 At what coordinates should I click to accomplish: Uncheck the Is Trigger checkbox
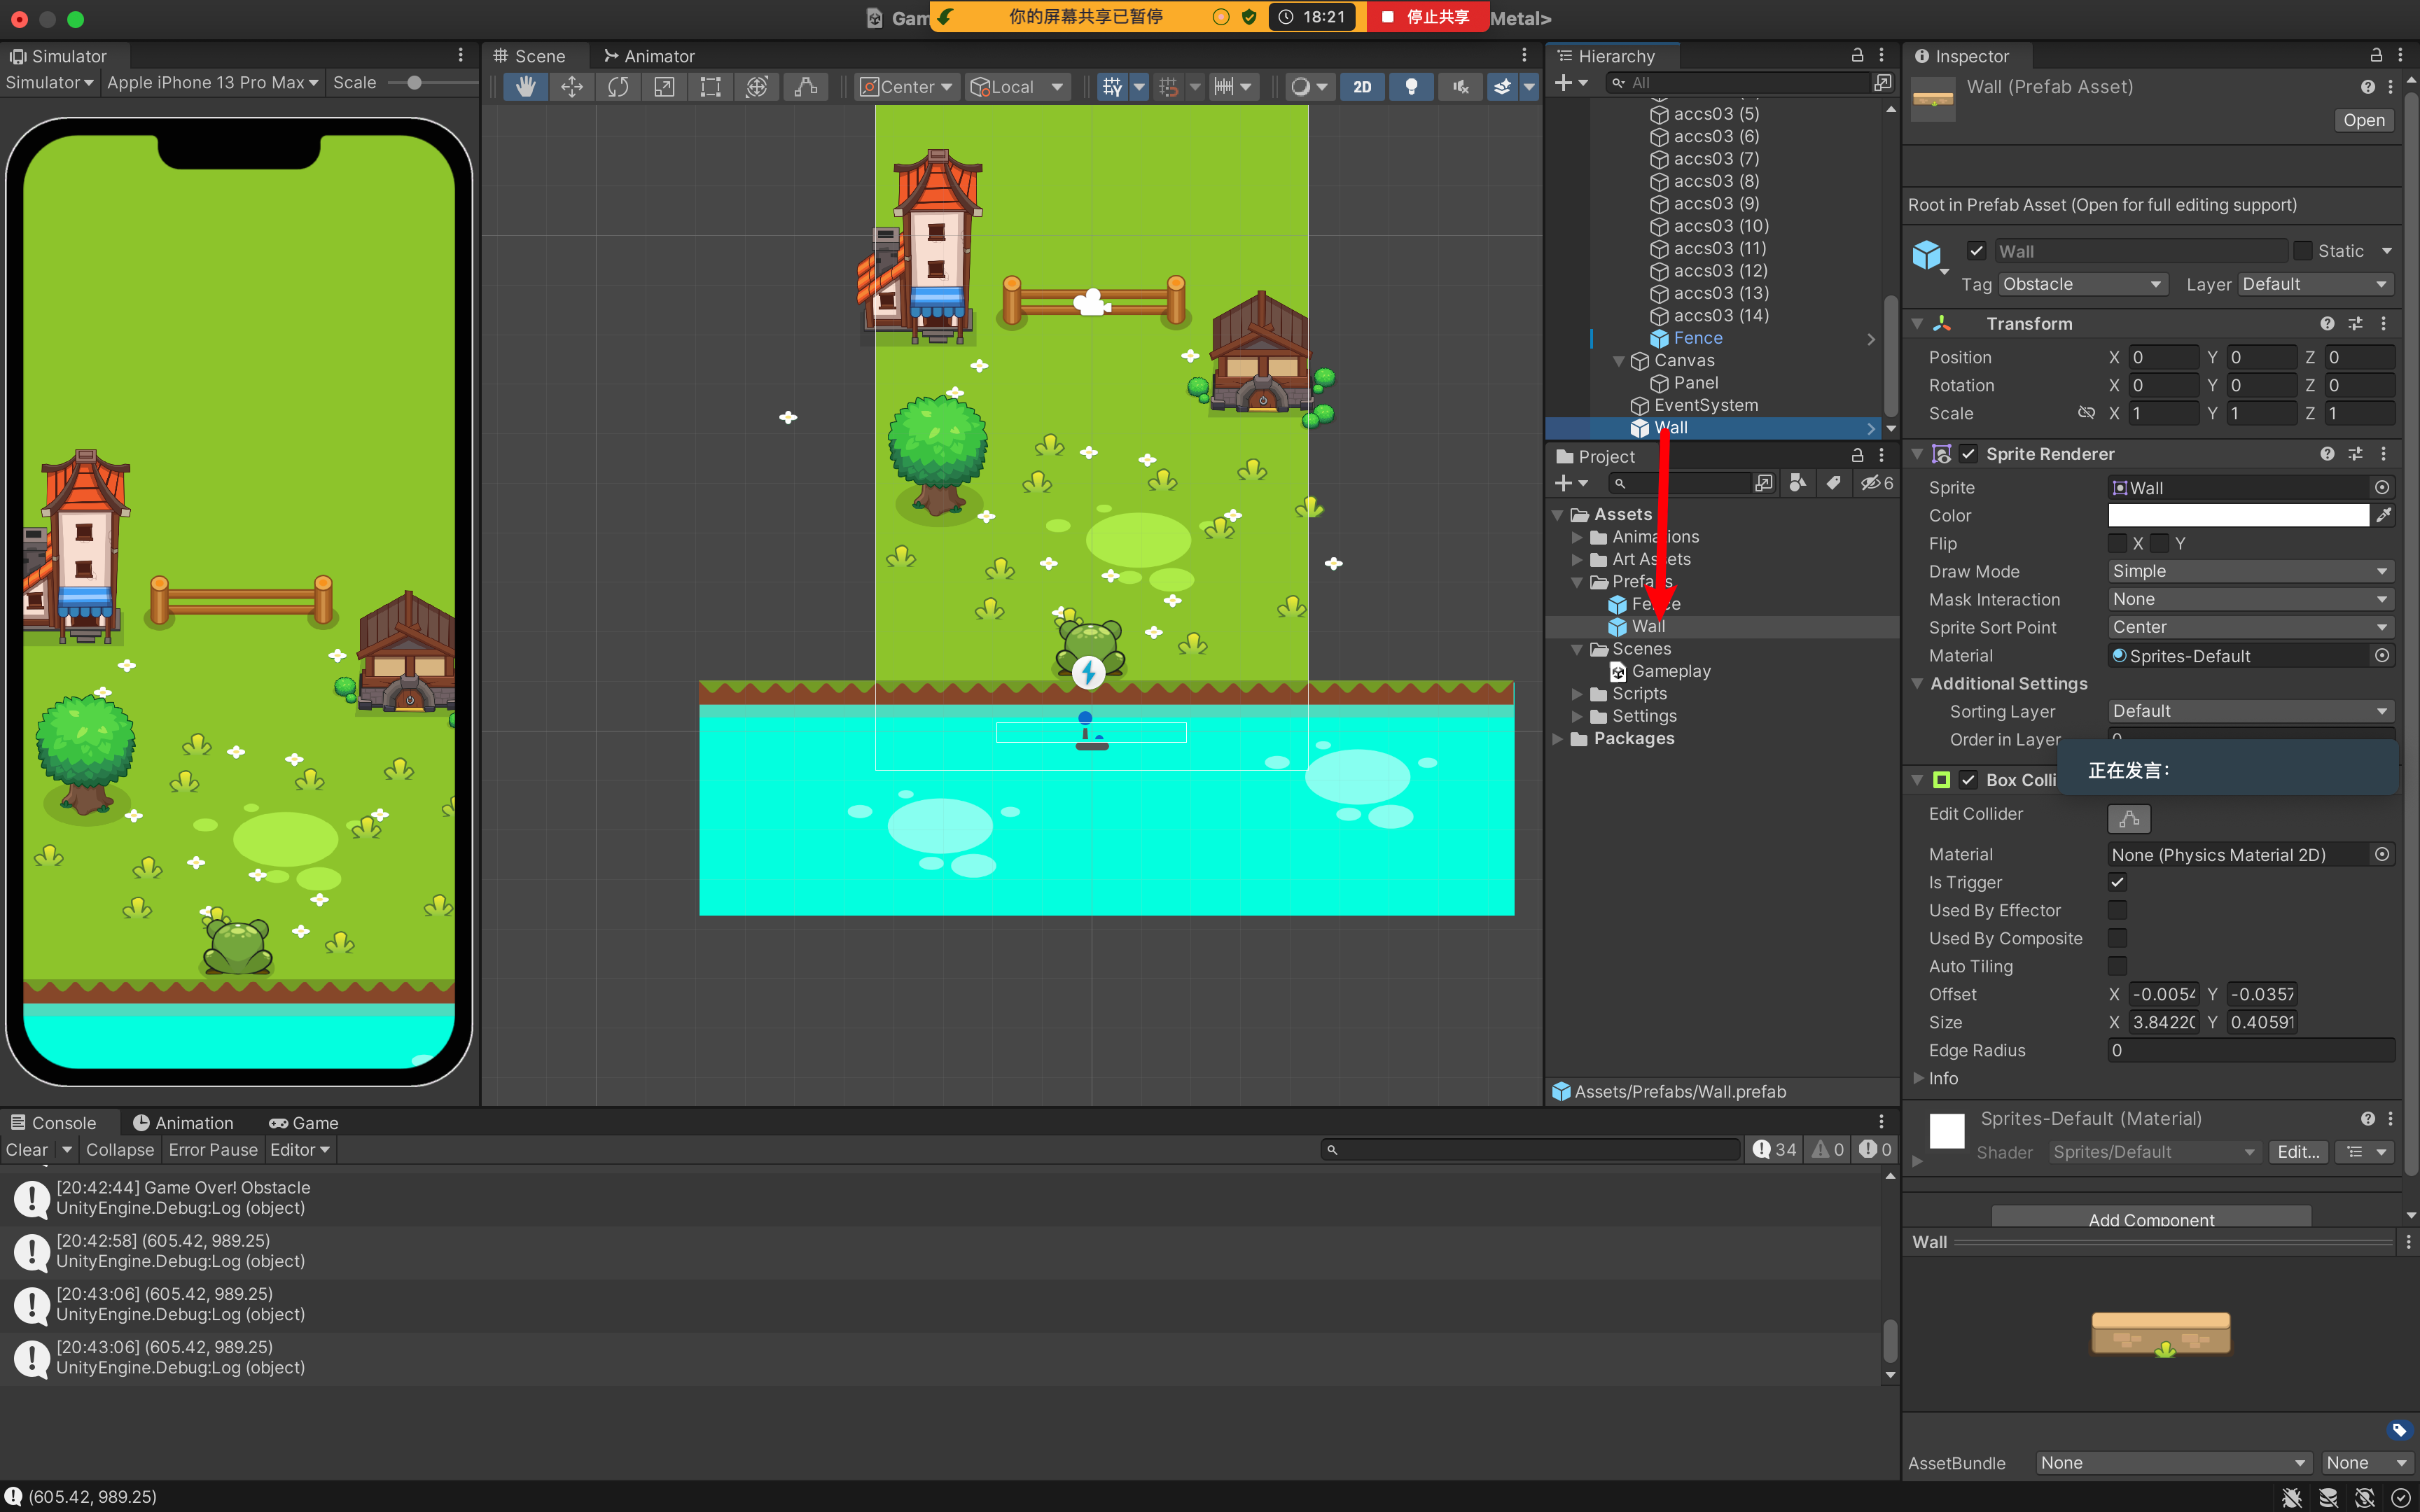tap(2117, 882)
